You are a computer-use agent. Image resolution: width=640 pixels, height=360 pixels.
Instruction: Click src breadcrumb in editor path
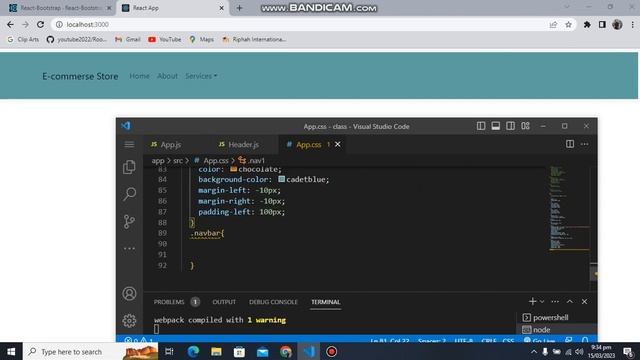[178, 160]
